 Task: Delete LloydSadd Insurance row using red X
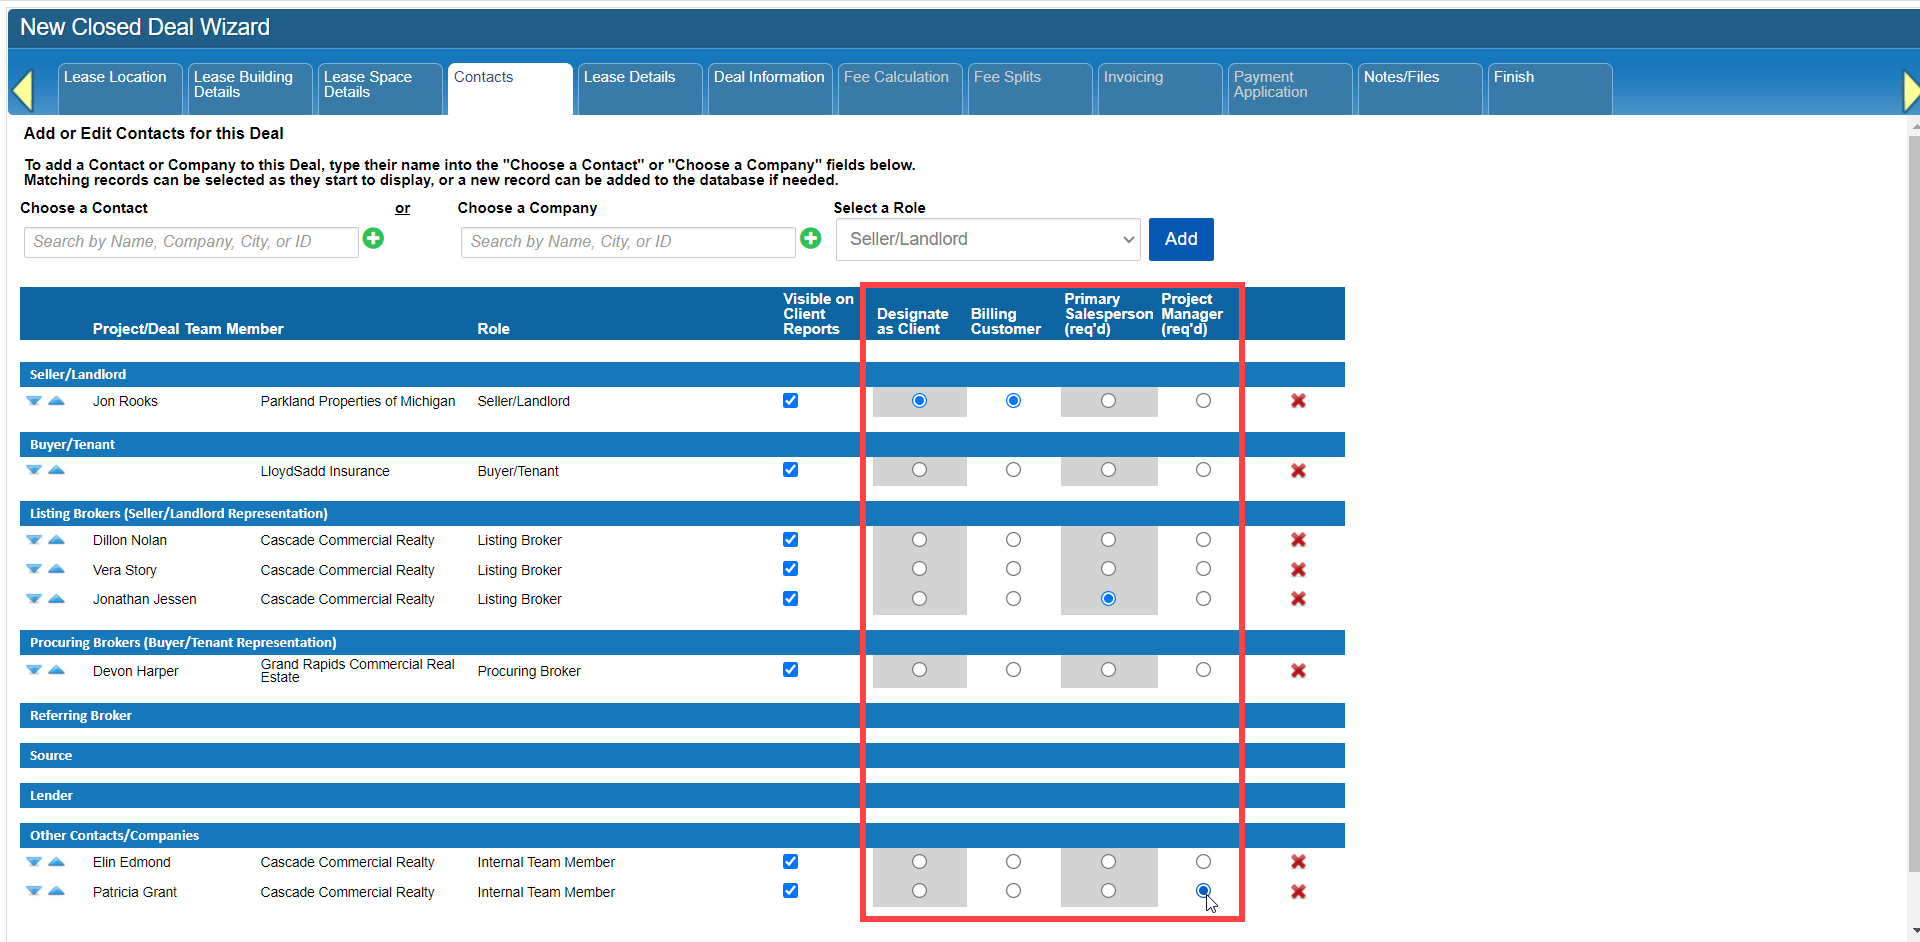1298,471
